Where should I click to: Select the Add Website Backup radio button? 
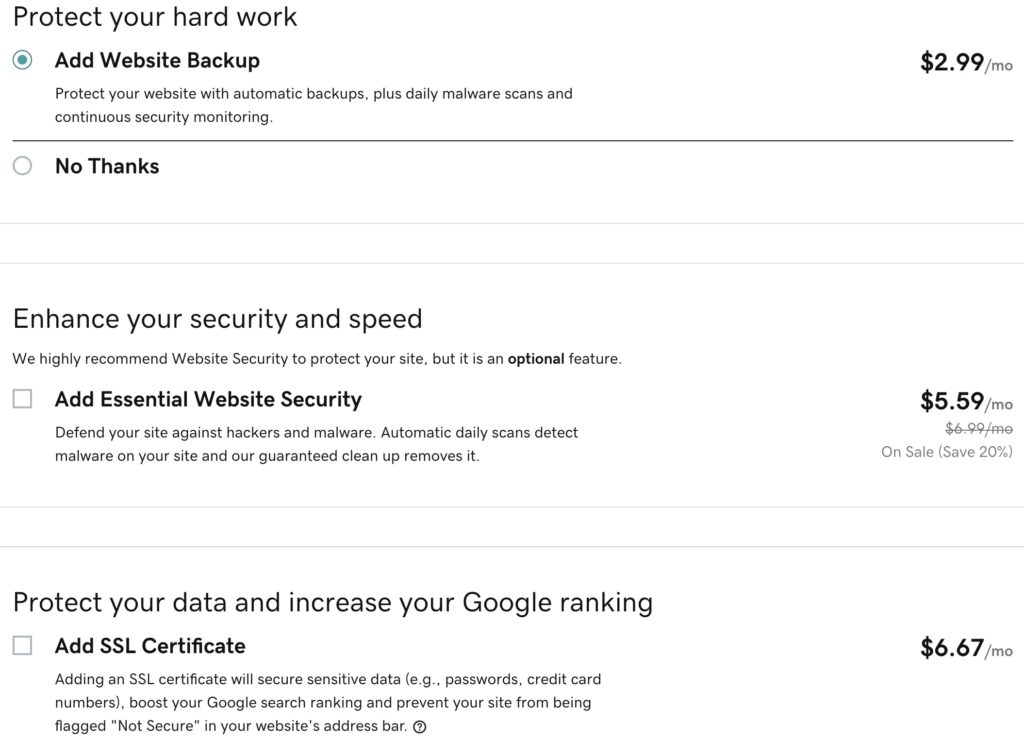(22, 60)
